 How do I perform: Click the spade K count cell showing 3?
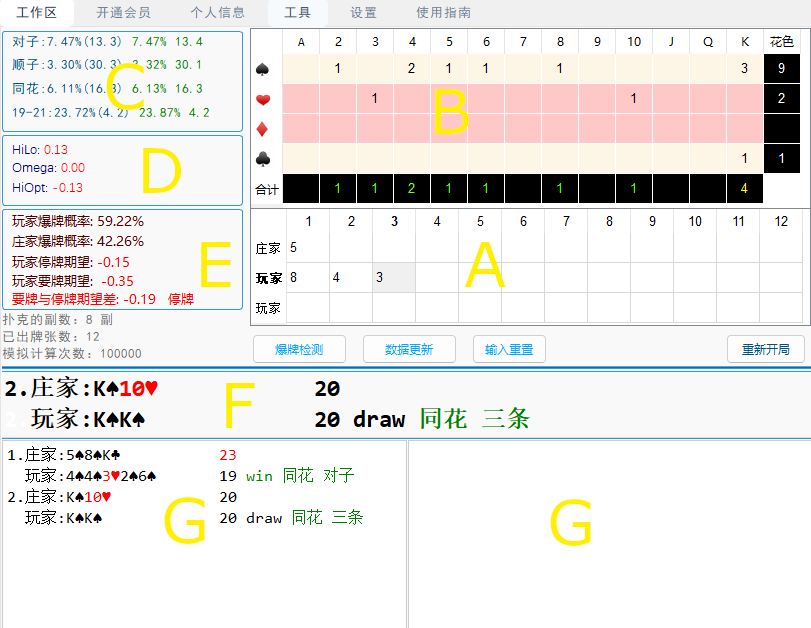[x=744, y=68]
